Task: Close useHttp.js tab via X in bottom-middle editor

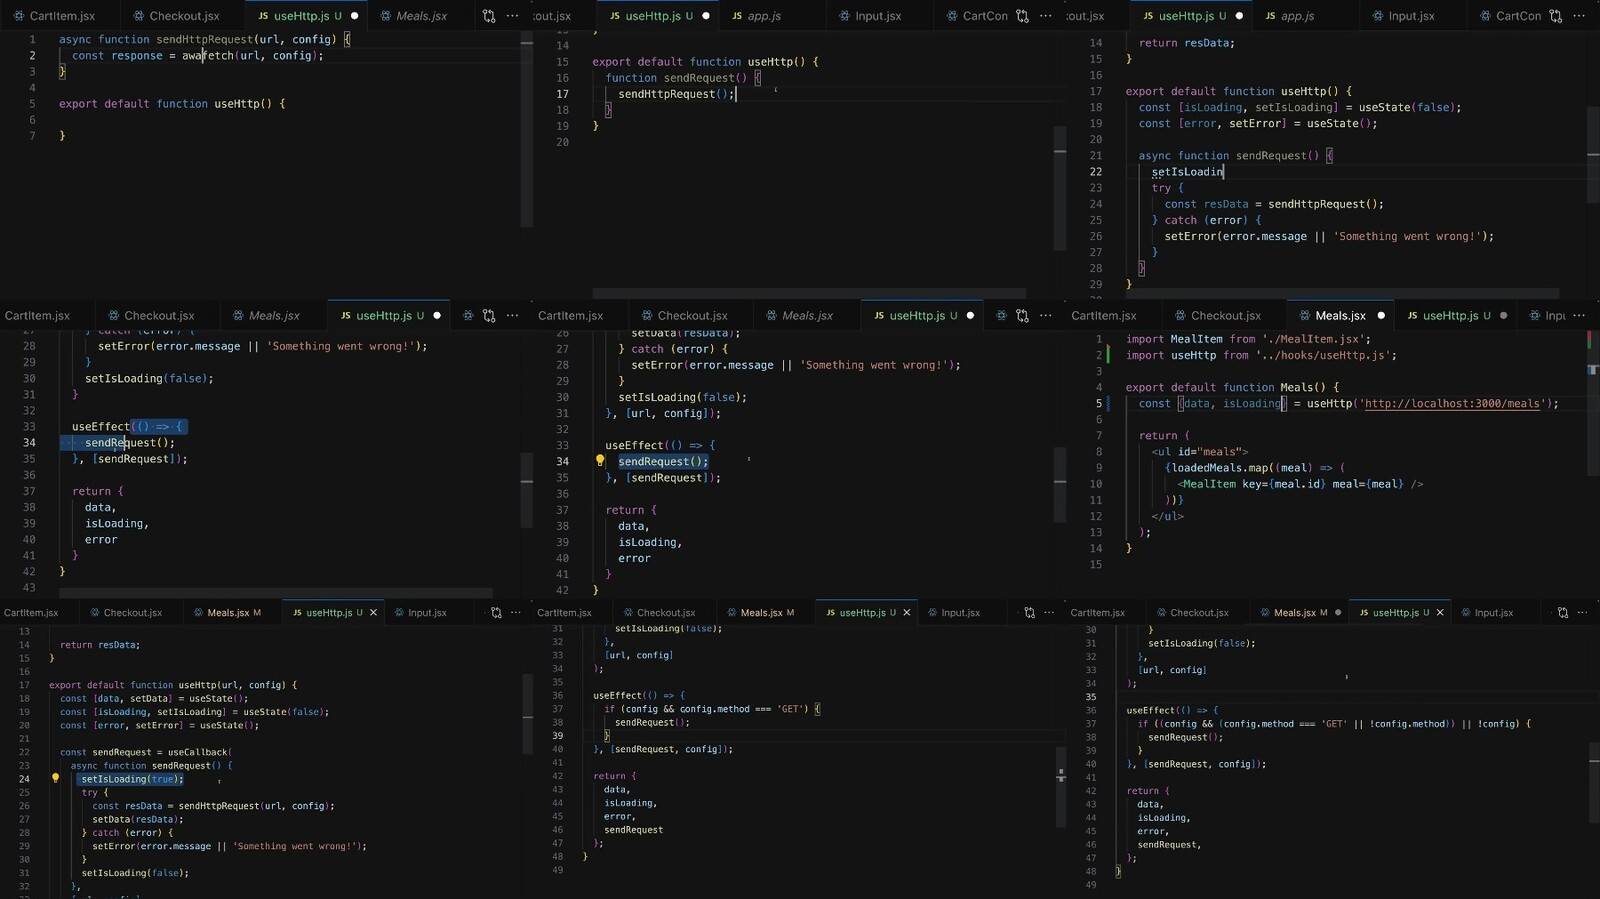Action: coord(907,613)
